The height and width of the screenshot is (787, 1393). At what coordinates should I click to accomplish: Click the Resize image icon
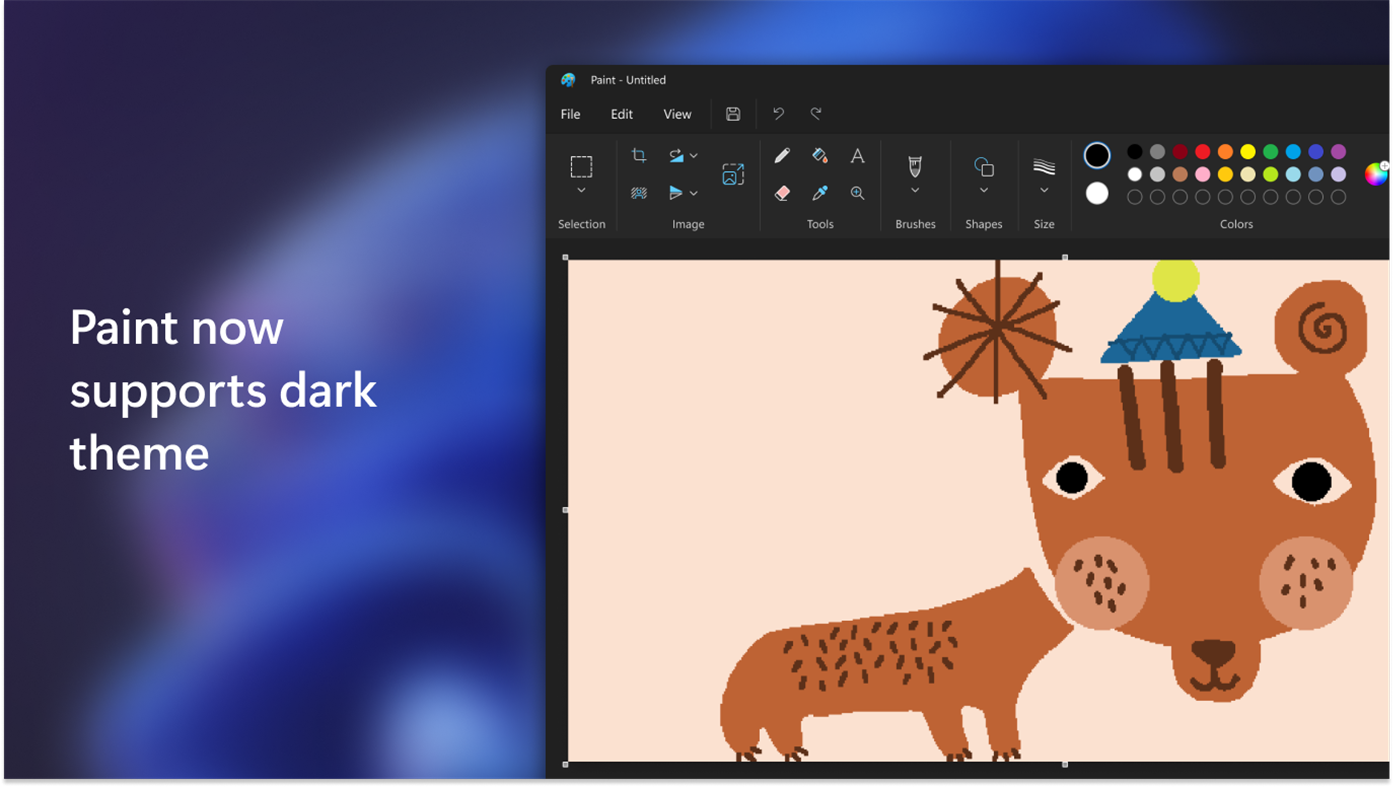[732, 173]
